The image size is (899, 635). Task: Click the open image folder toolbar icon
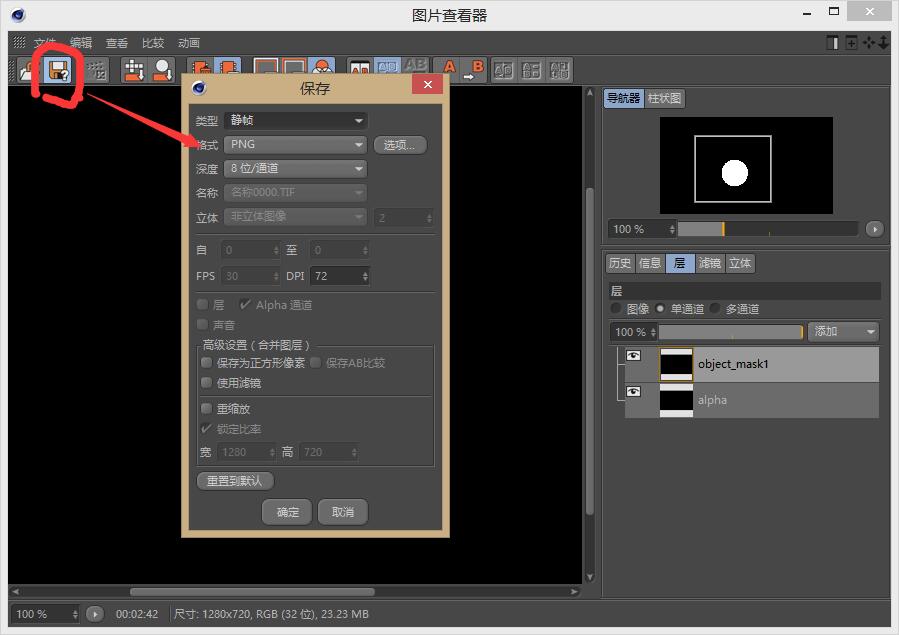coord(26,70)
